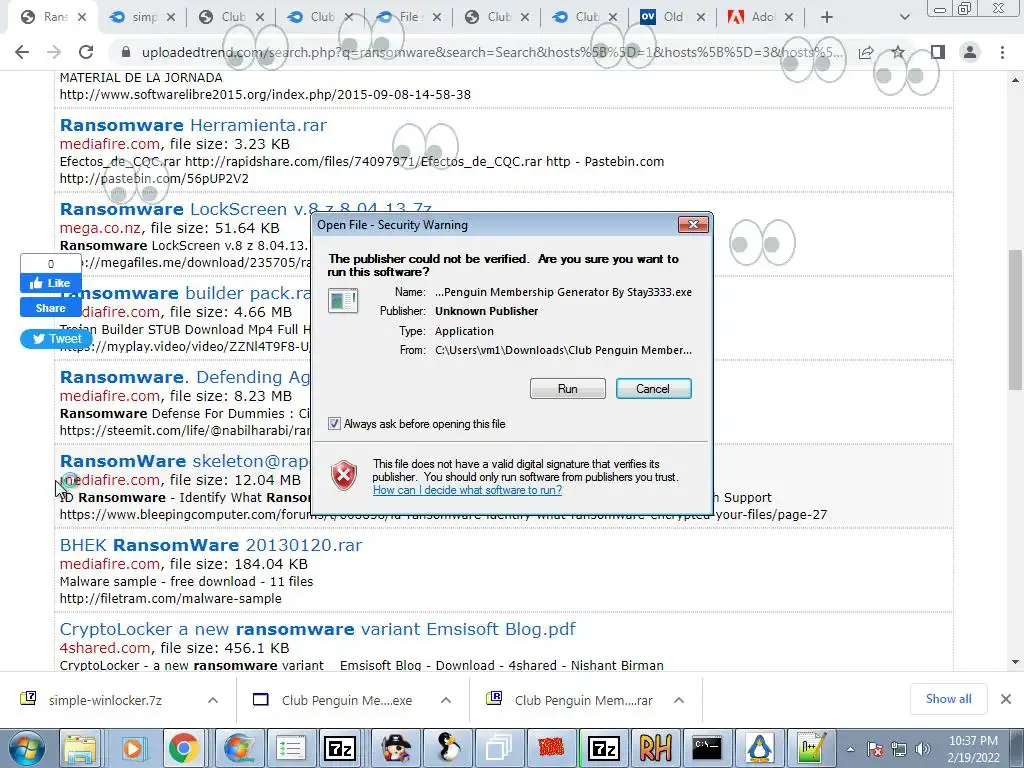Click the taskbar clock showing 10:37 PM

(x=973, y=749)
